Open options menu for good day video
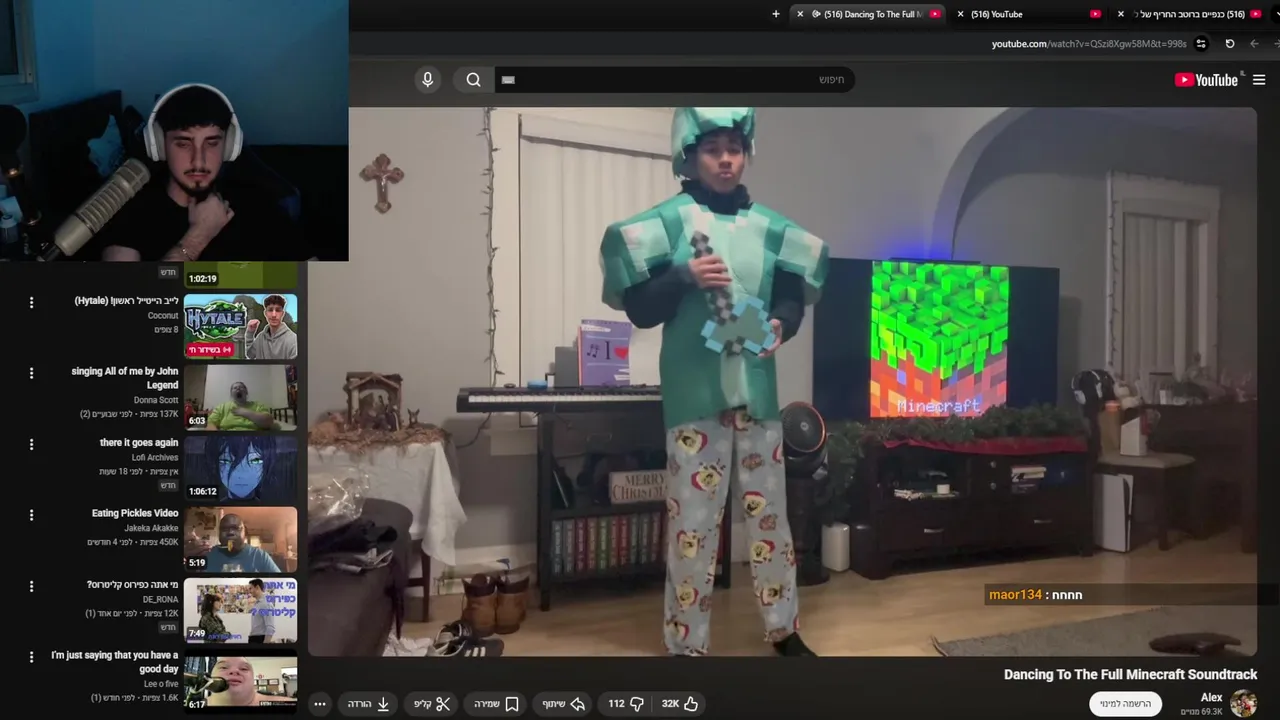Image resolution: width=1280 pixels, height=720 pixels. [31, 657]
